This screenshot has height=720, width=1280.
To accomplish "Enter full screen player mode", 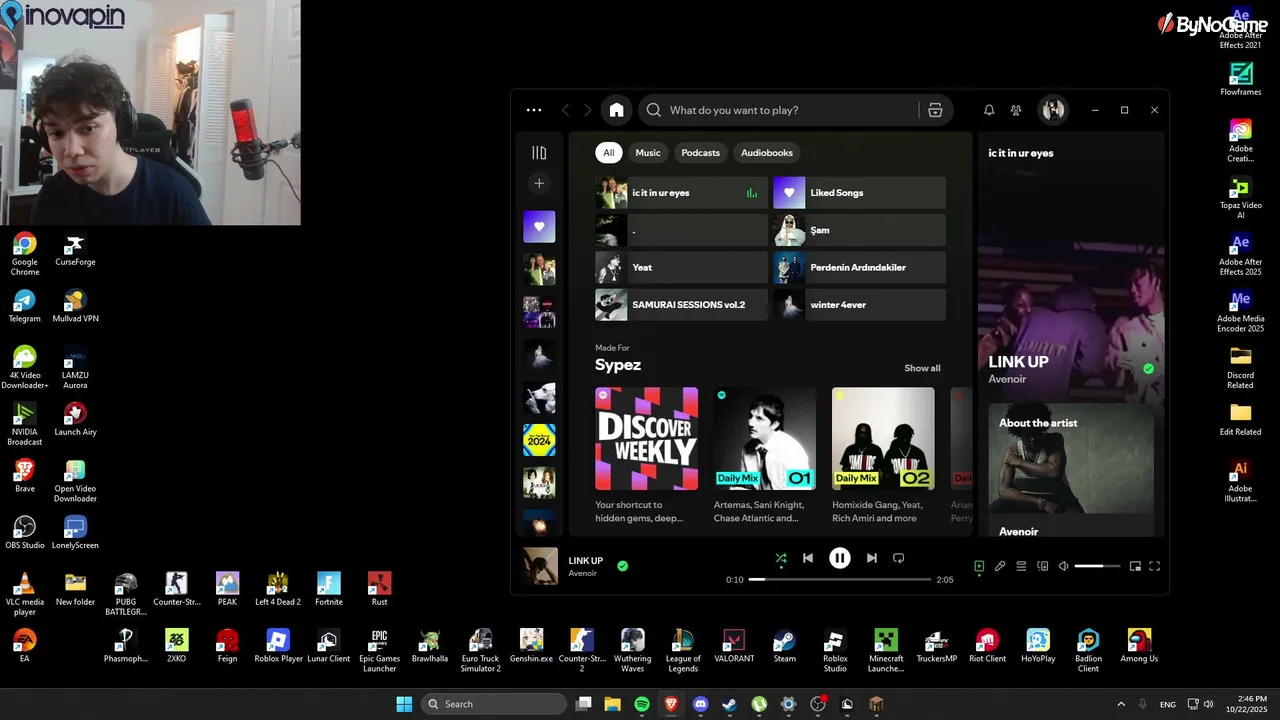I will (1155, 566).
